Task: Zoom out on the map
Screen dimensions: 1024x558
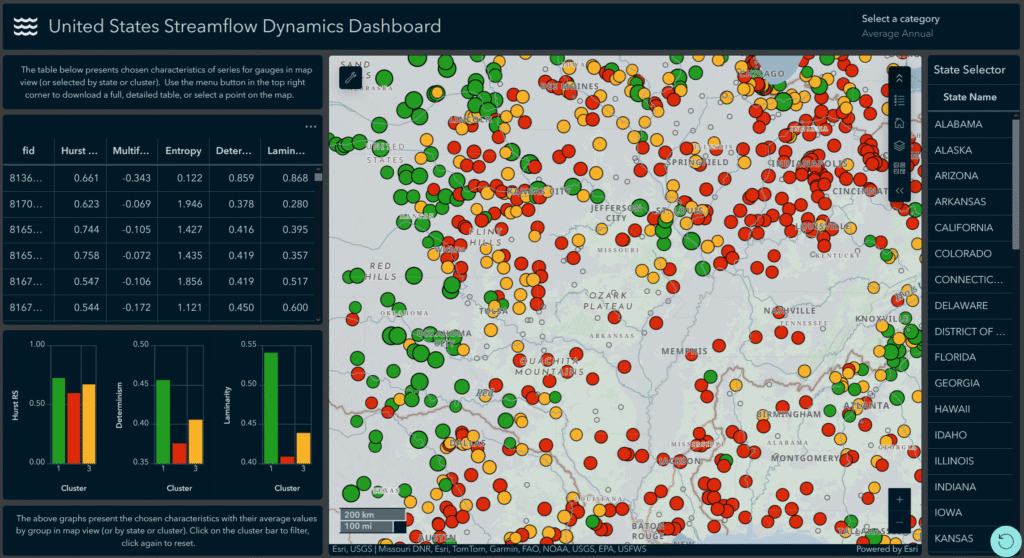Action: [x=899, y=523]
